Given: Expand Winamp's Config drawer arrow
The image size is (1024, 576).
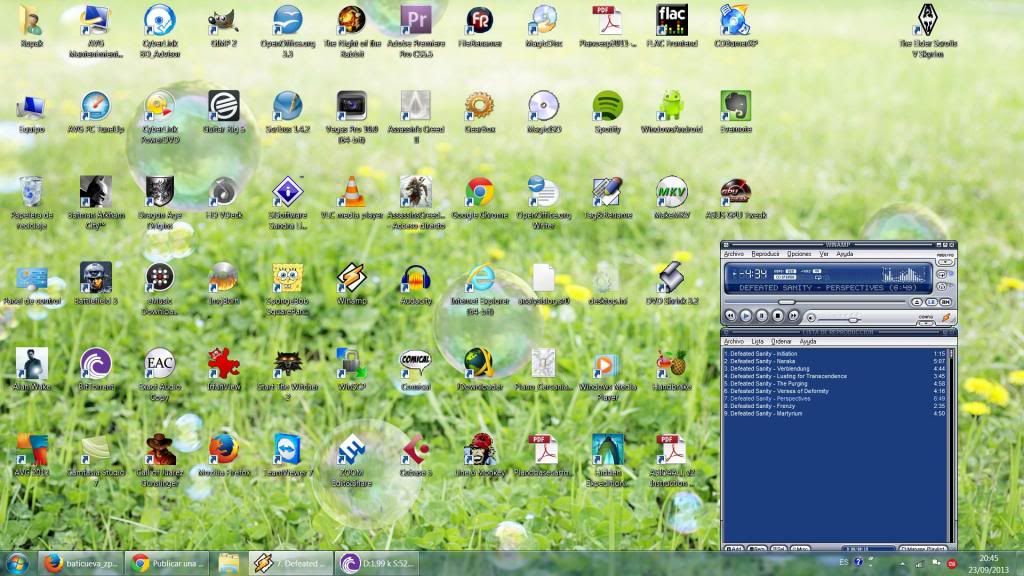Looking at the screenshot, I should coord(926,323).
